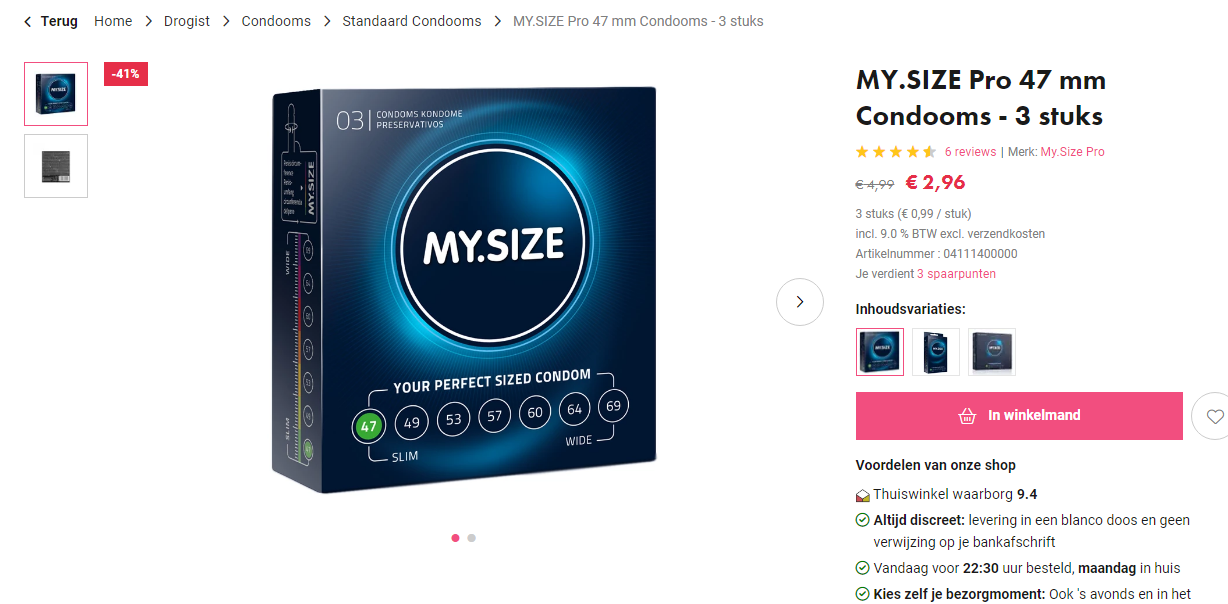Click the heart wishlist icon
The image size is (1228, 604).
coord(1214,416)
